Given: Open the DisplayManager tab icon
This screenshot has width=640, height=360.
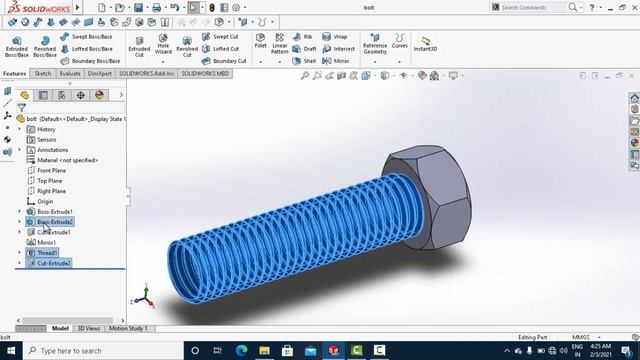Looking at the screenshot, I should pos(99,95).
